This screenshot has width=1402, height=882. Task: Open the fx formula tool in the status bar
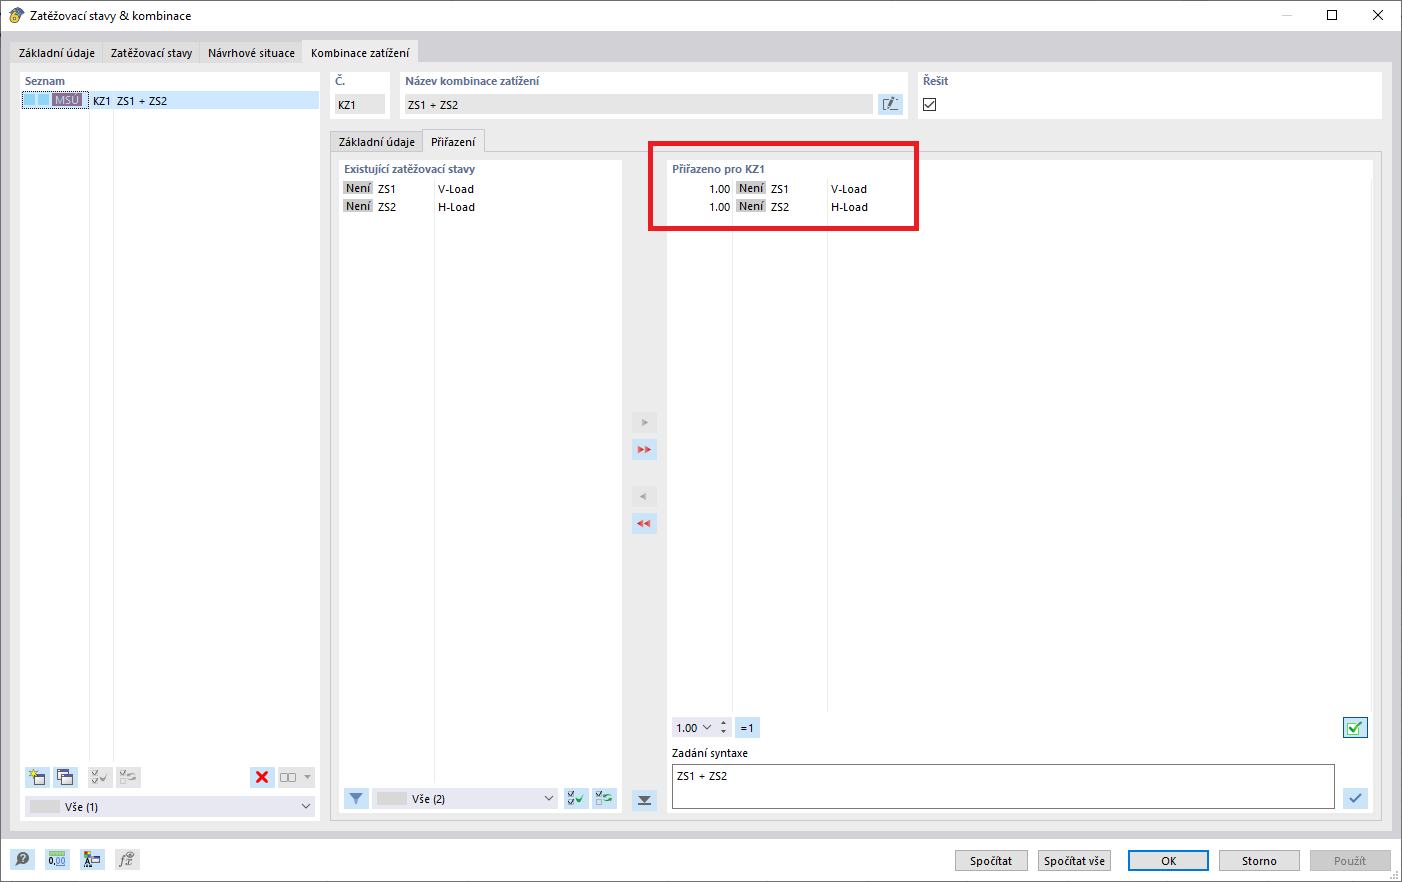tap(127, 859)
